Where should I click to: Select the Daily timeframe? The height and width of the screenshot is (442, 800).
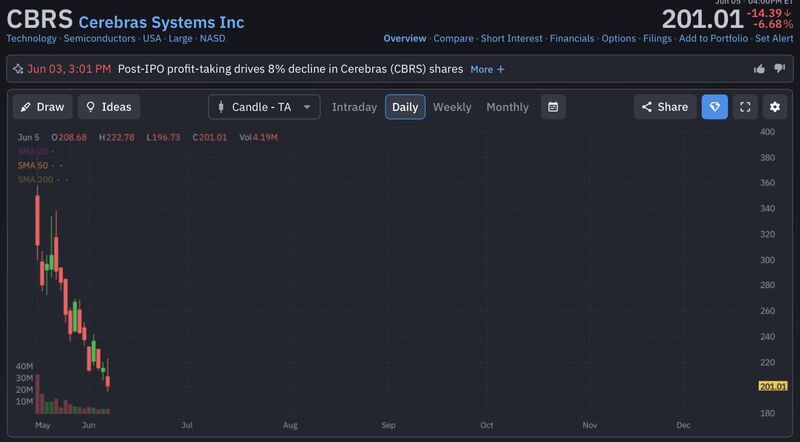[405, 107]
